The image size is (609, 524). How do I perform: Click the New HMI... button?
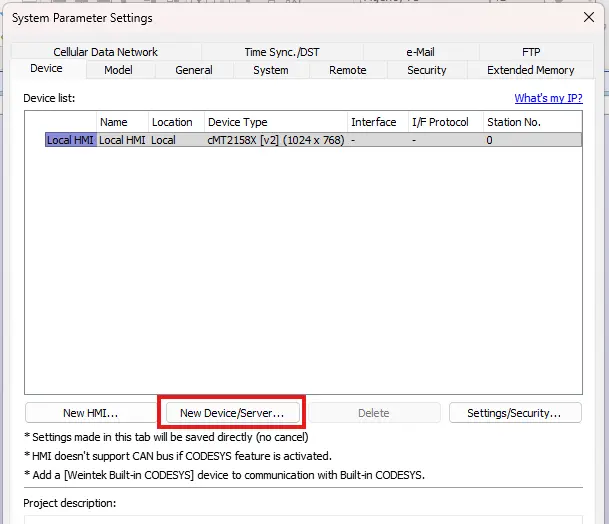click(90, 413)
